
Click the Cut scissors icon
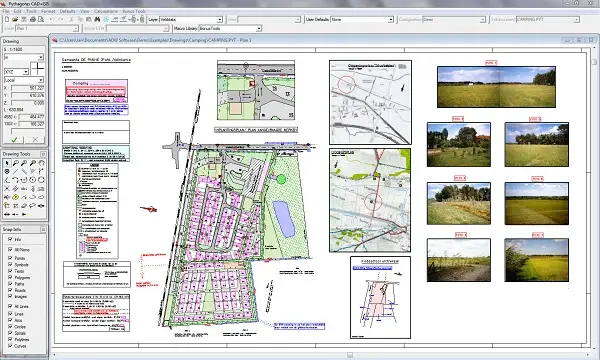coord(72,19)
